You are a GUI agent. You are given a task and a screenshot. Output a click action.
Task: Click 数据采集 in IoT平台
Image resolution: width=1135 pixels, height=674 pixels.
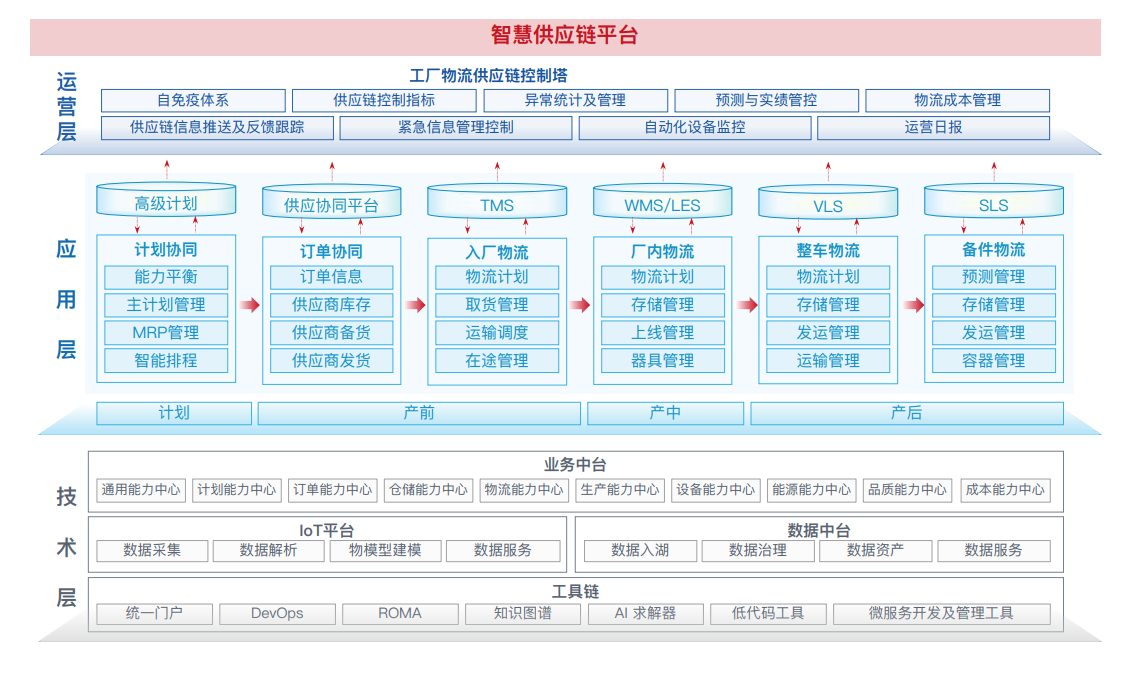[152, 551]
